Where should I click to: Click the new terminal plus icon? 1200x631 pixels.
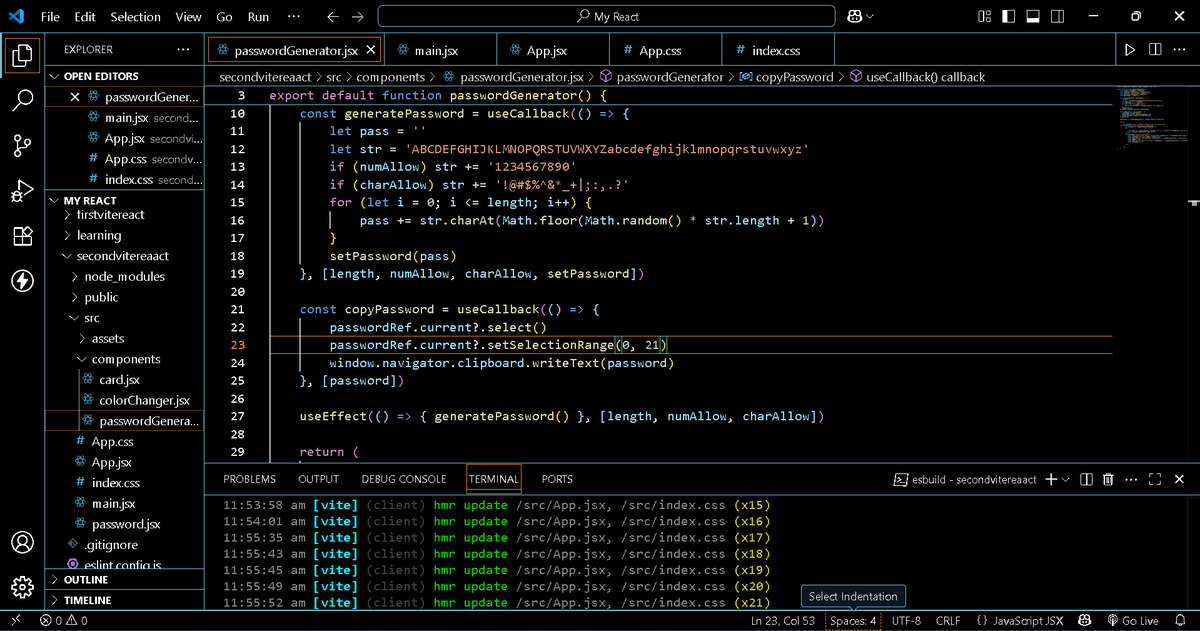click(x=1051, y=479)
